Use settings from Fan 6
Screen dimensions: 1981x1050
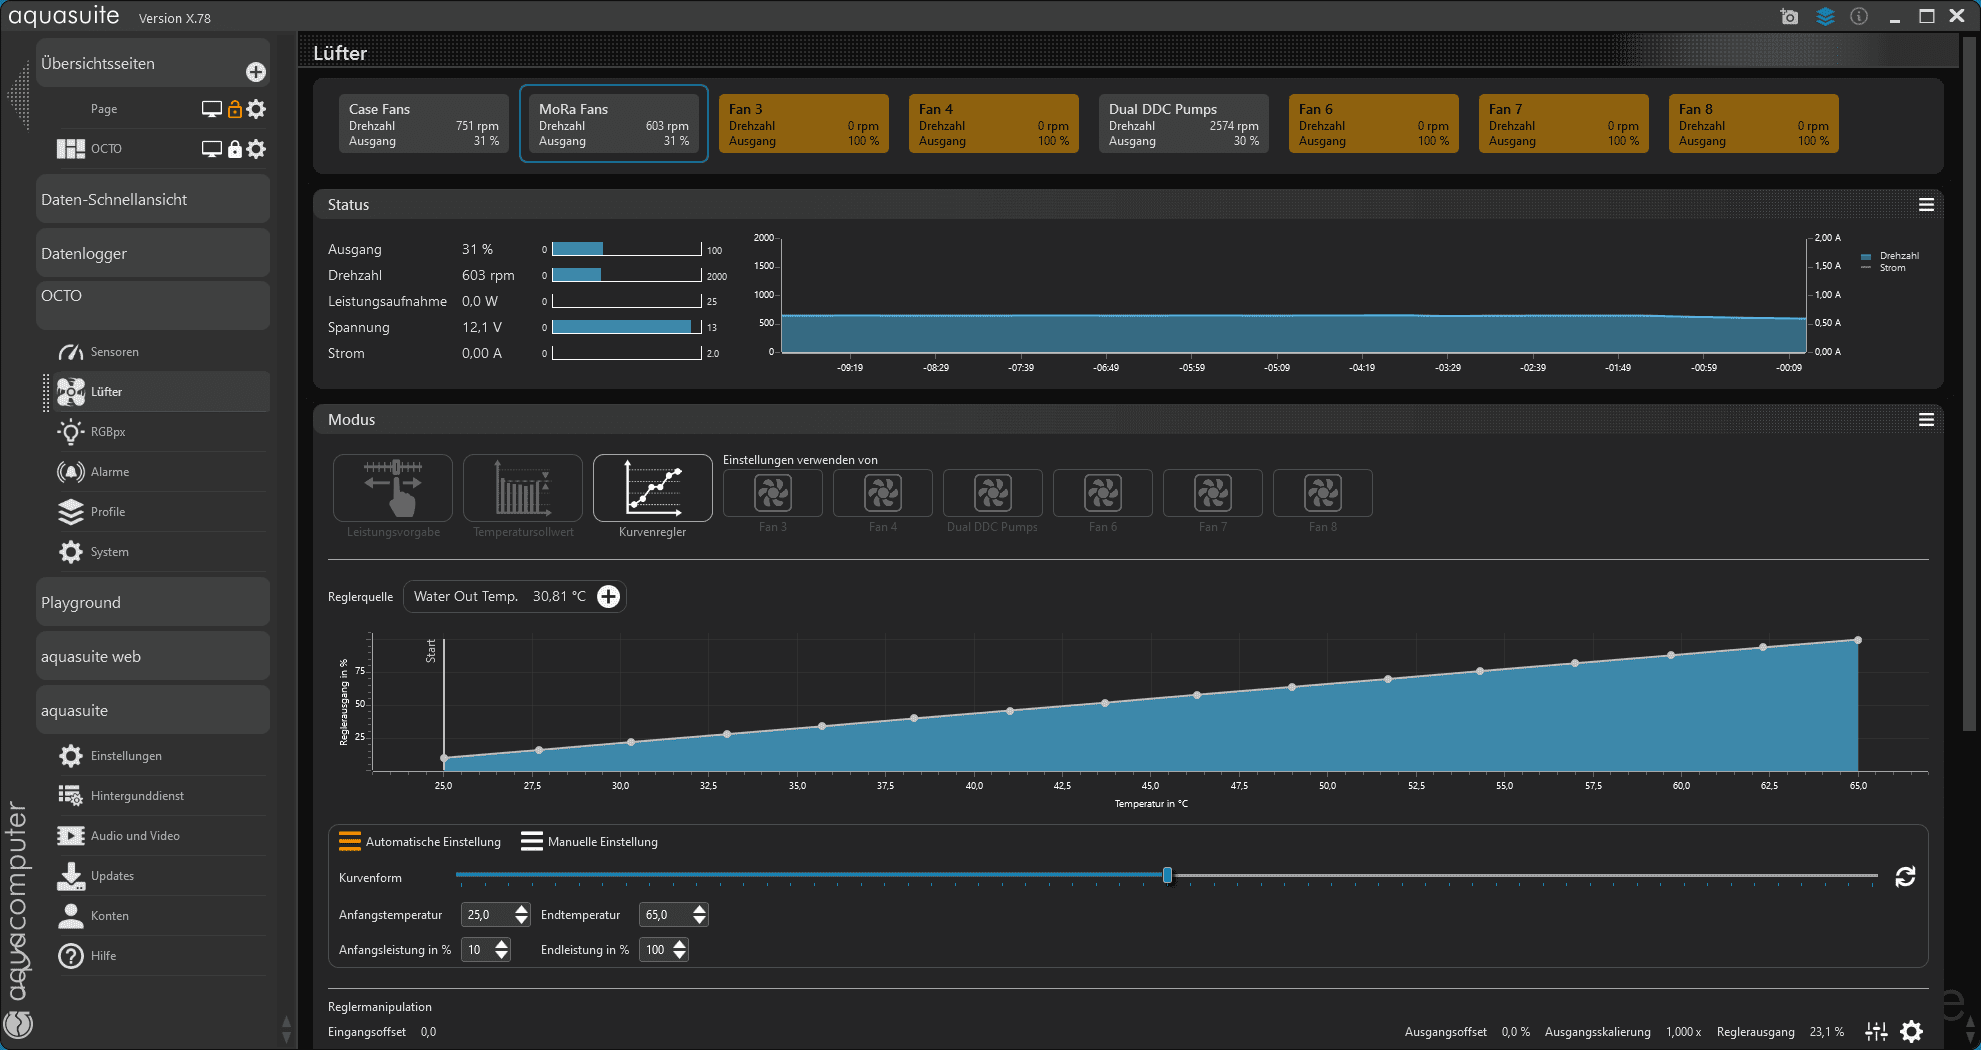pyautogui.click(x=1103, y=493)
